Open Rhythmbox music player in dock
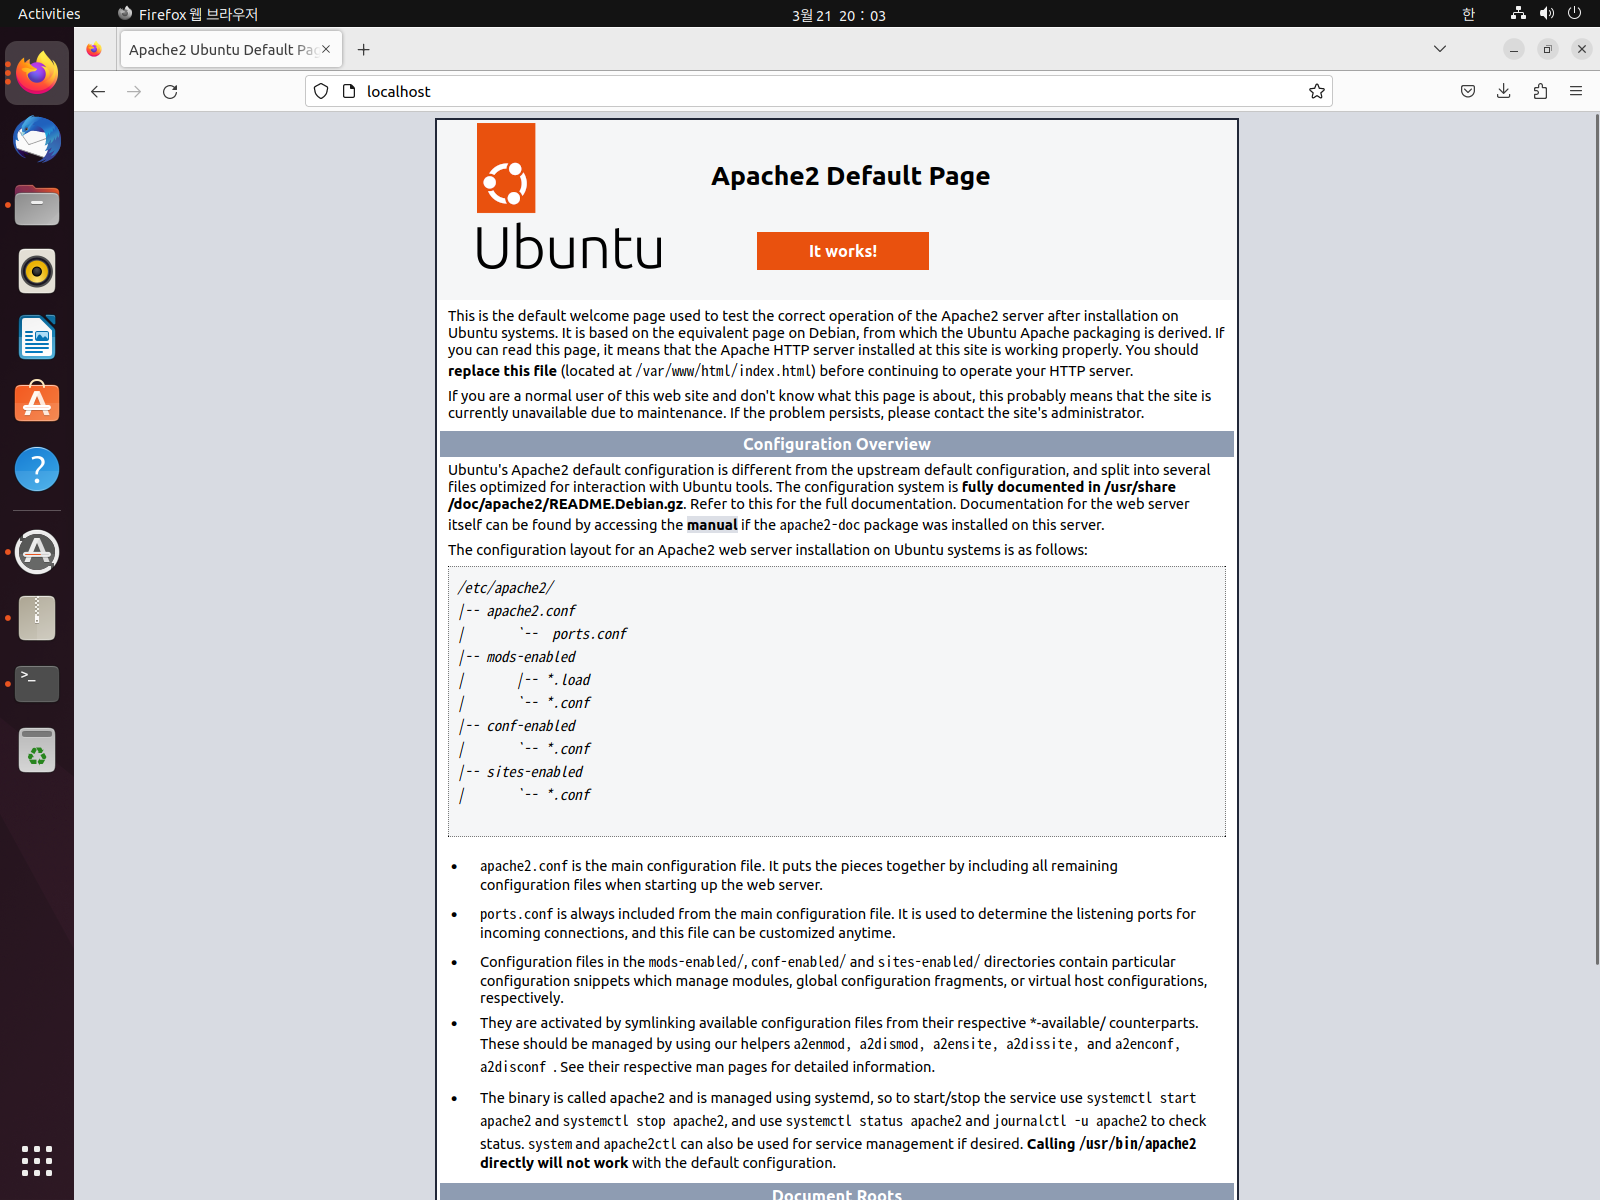The width and height of the screenshot is (1600, 1200). pos(37,271)
